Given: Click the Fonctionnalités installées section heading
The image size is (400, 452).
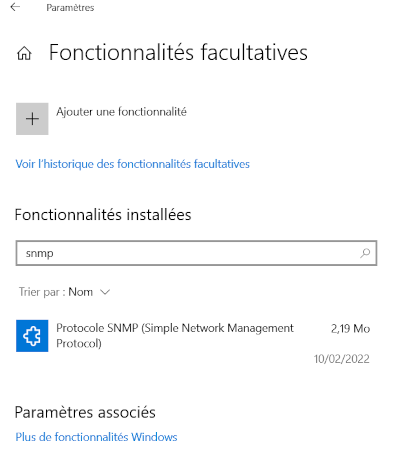Looking at the screenshot, I should click(103, 215).
